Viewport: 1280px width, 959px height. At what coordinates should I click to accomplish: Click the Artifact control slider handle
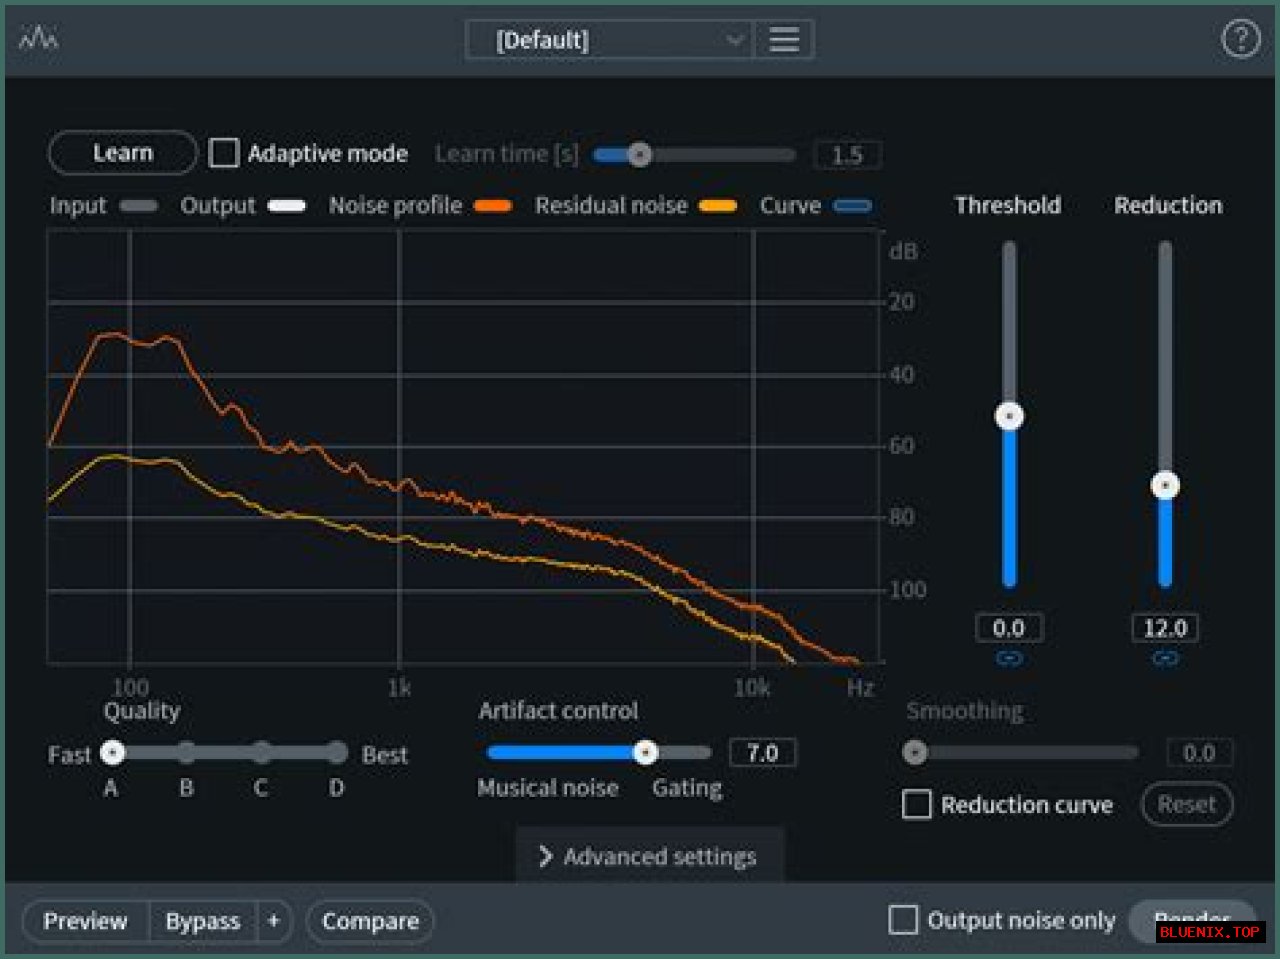[646, 753]
